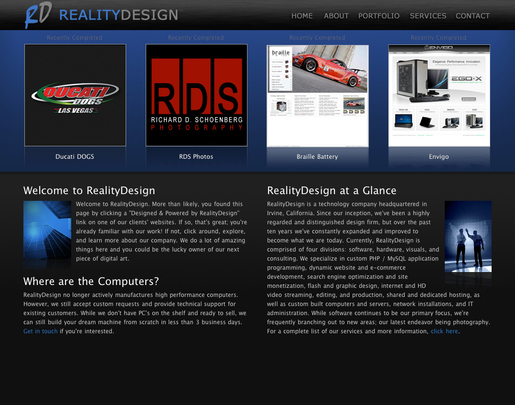
Task: Click the Ducati DOGS caption label
Action: point(75,156)
